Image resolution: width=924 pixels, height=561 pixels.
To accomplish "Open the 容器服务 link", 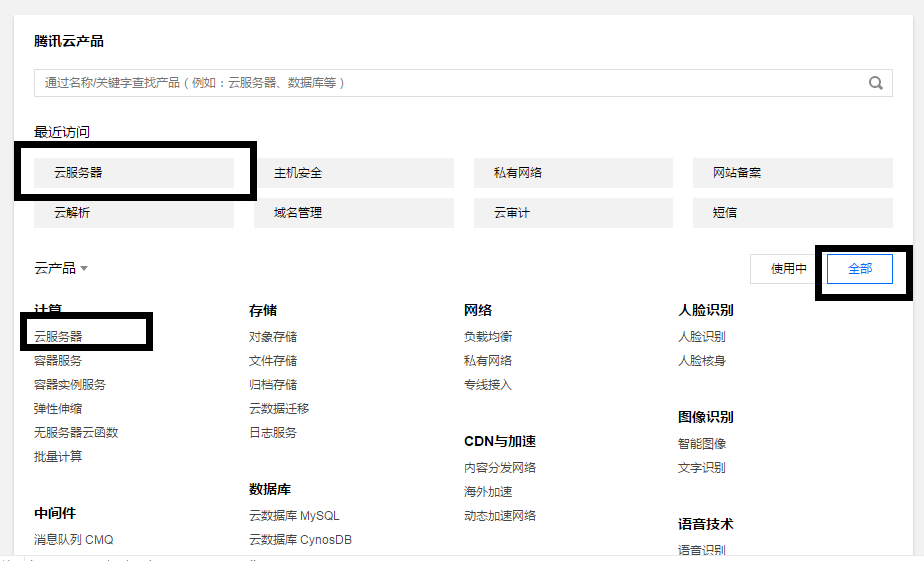I will 58,361.
